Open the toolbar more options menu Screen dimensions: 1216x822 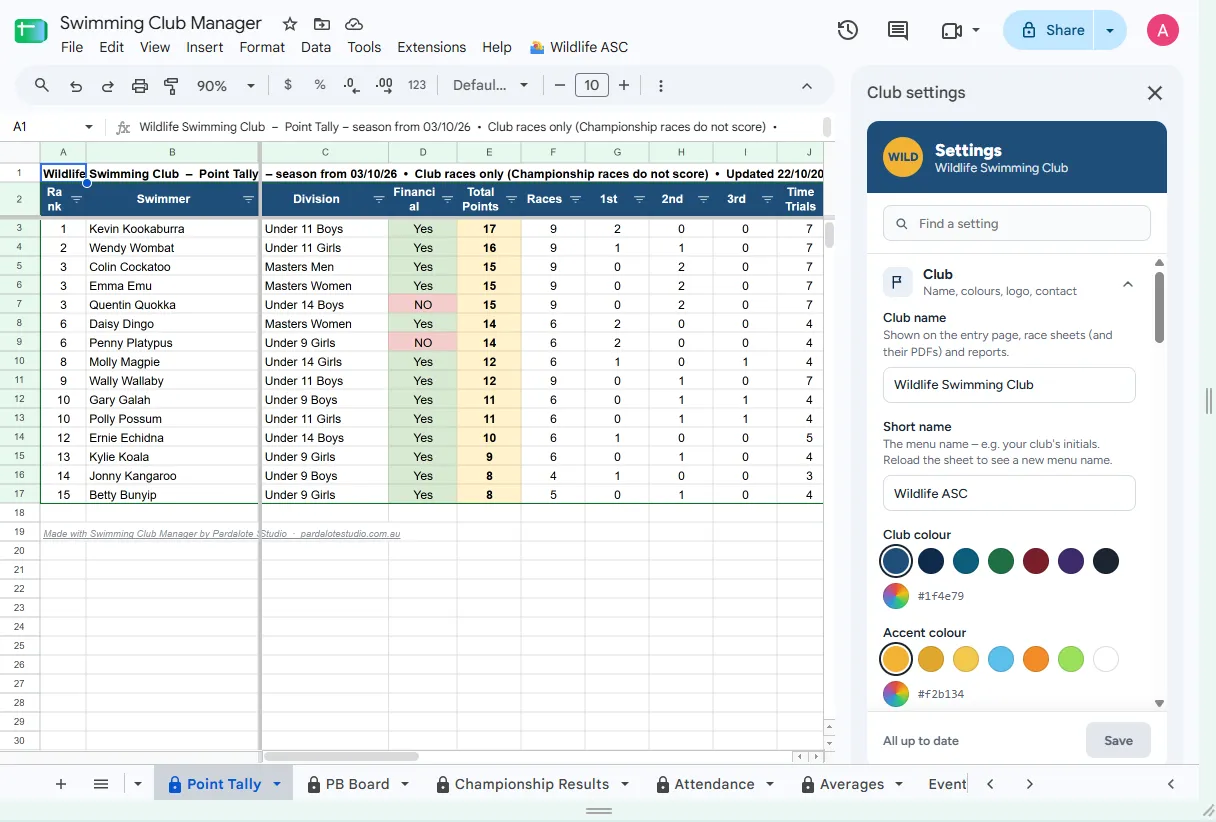[x=661, y=86]
